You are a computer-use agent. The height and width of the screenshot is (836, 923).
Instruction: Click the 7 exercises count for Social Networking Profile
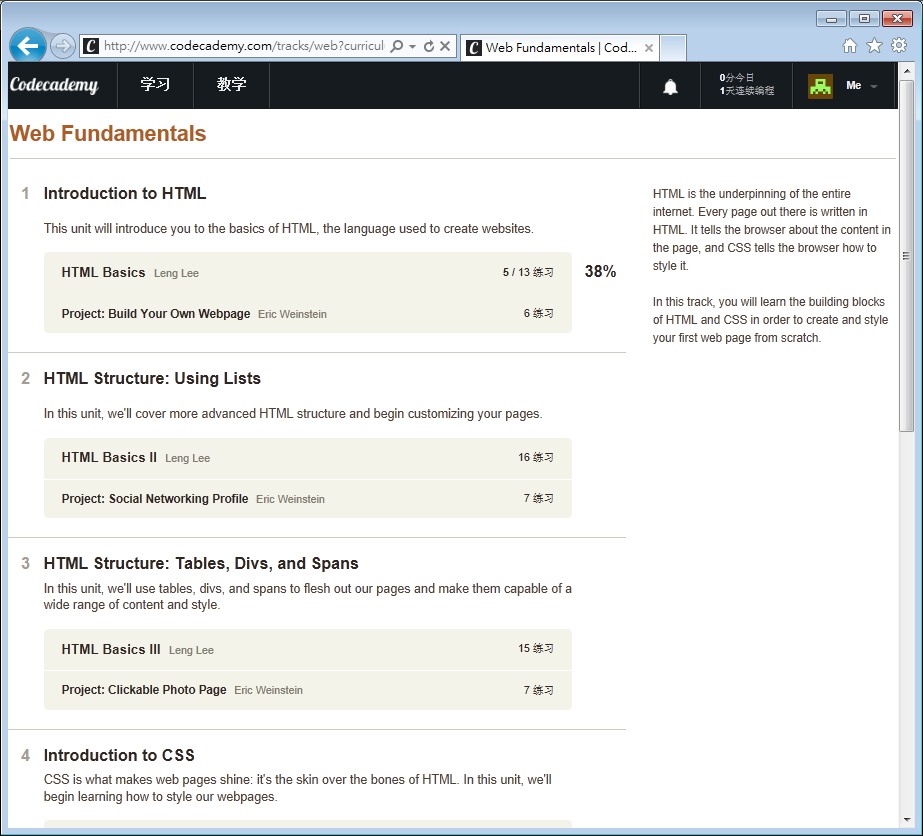[x=539, y=498]
